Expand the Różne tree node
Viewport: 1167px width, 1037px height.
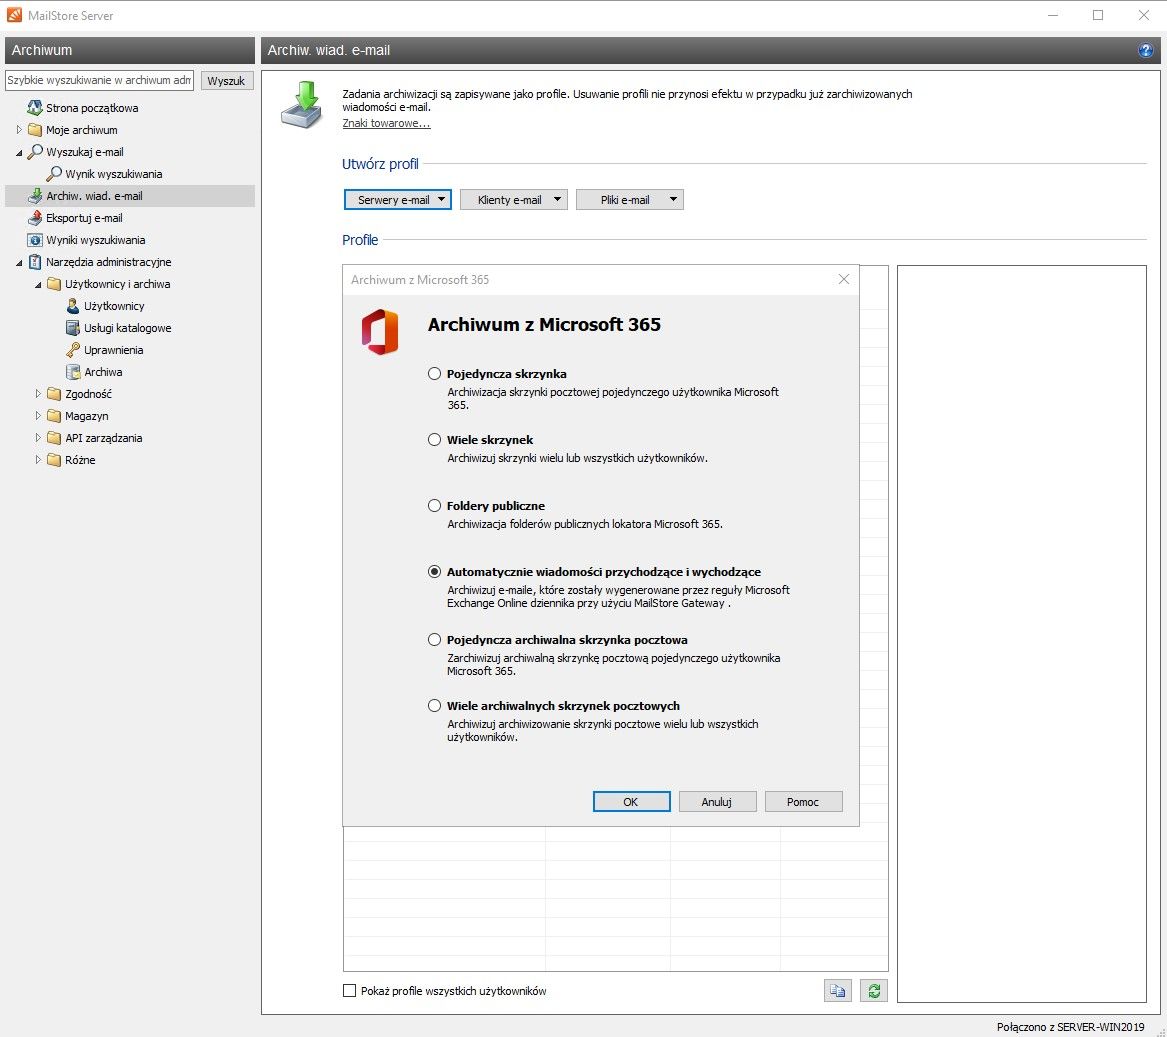click(x=38, y=460)
